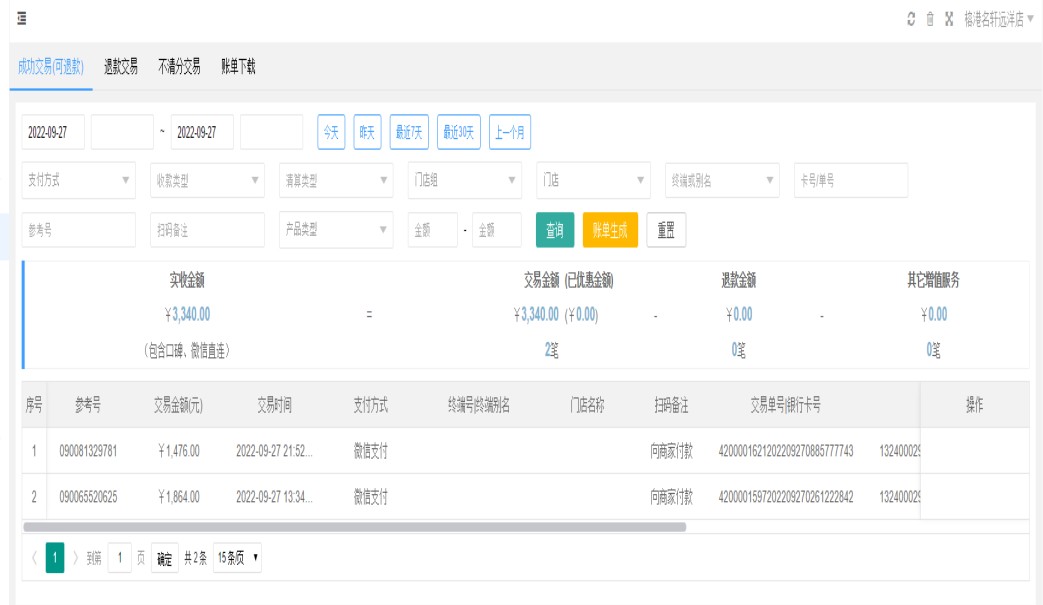The height and width of the screenshot is (605, 1043).
Task: Switch to the 退款交易 tab
Action: (x=121, y=67)
